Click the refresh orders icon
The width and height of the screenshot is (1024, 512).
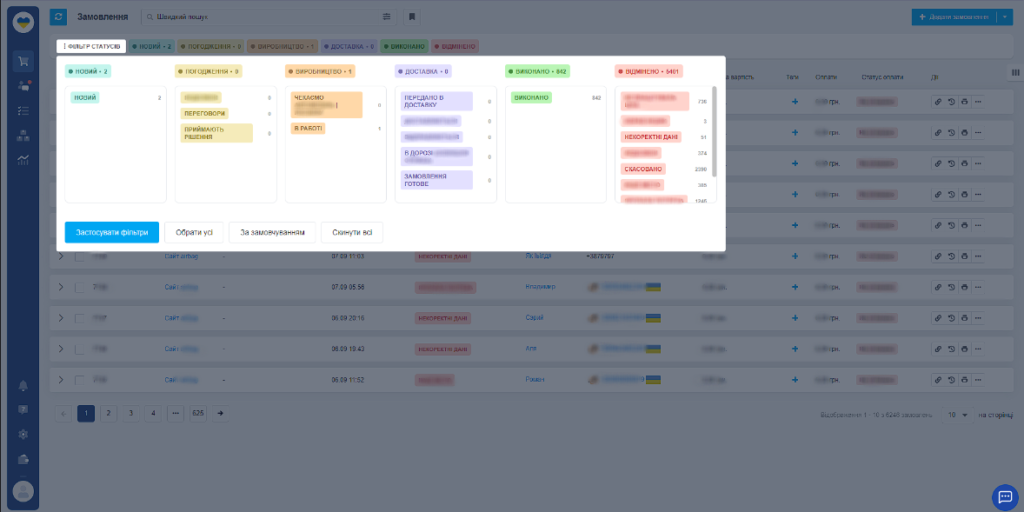pos(58,17)
